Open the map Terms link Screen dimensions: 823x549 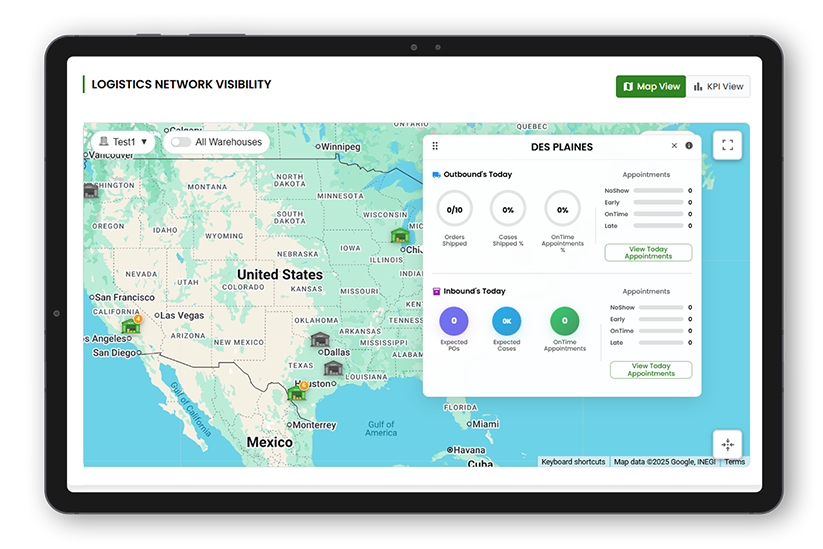click(x=734, y=462)
